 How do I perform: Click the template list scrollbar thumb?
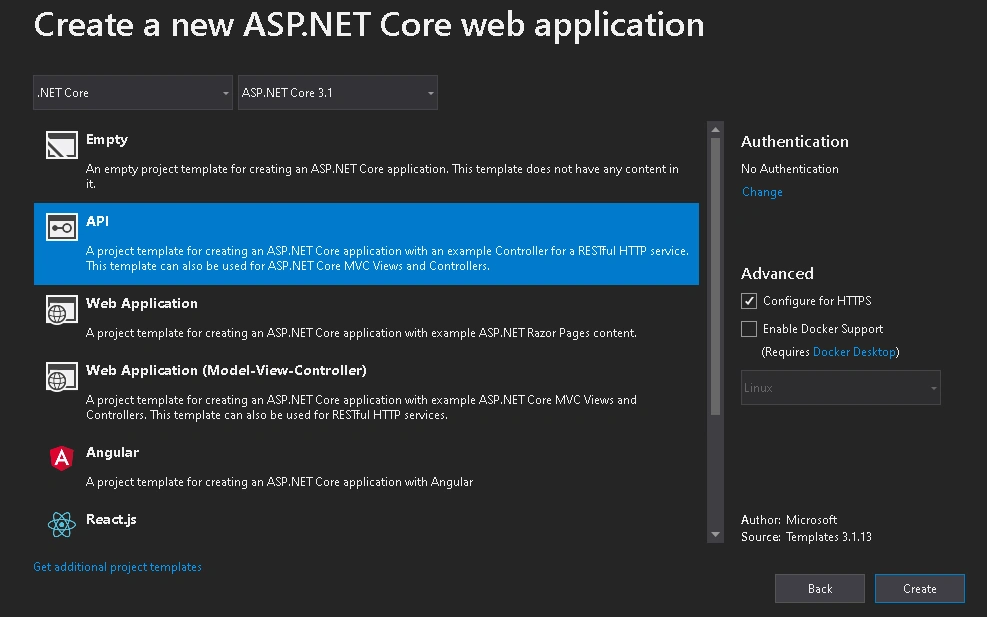(715, 276)
